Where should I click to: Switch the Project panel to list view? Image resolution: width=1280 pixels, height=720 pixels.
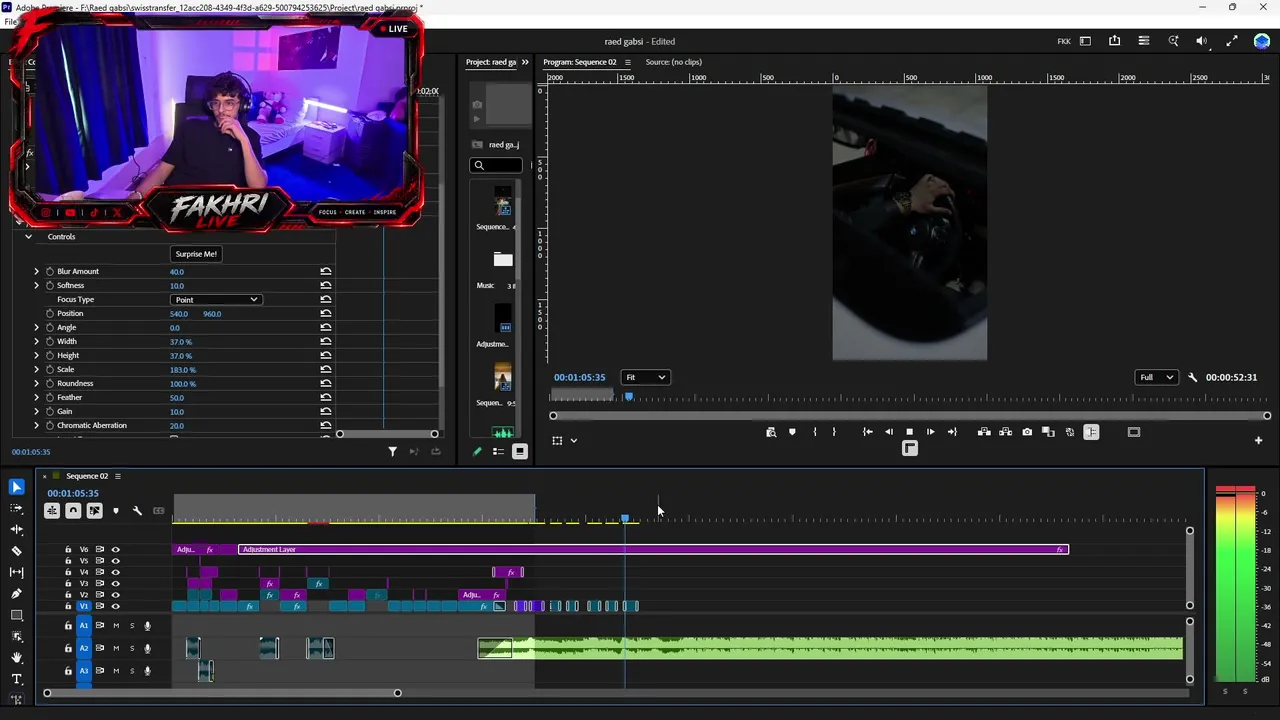498,452
